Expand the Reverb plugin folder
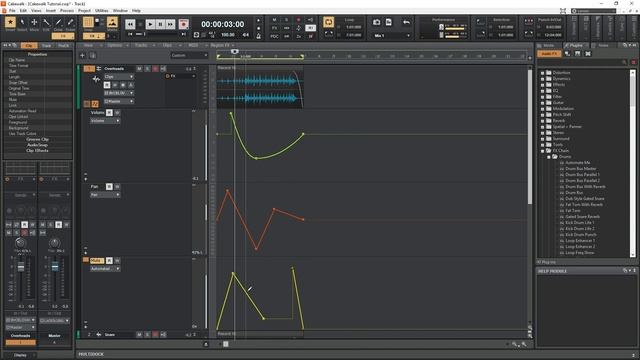640x360 pixels. 542,121
